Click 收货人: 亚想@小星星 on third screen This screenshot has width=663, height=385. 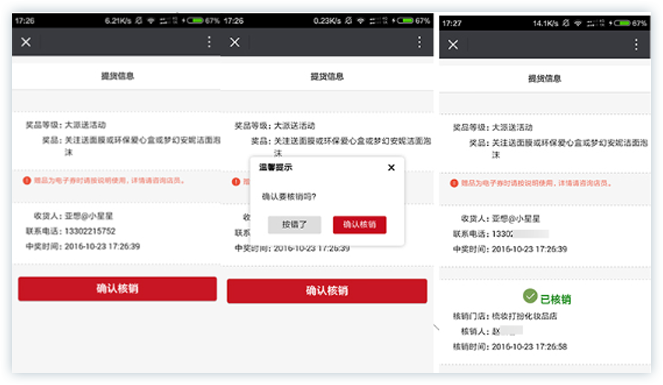tap(500, 218)
